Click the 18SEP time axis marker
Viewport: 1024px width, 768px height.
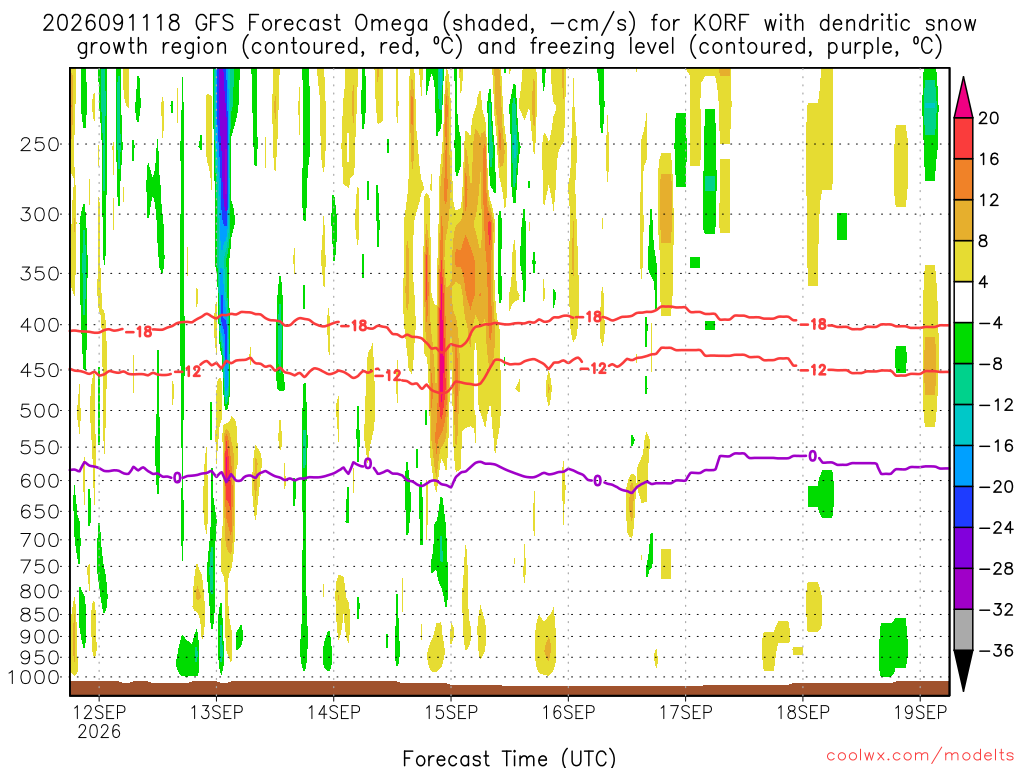click(x=803, y=712)
